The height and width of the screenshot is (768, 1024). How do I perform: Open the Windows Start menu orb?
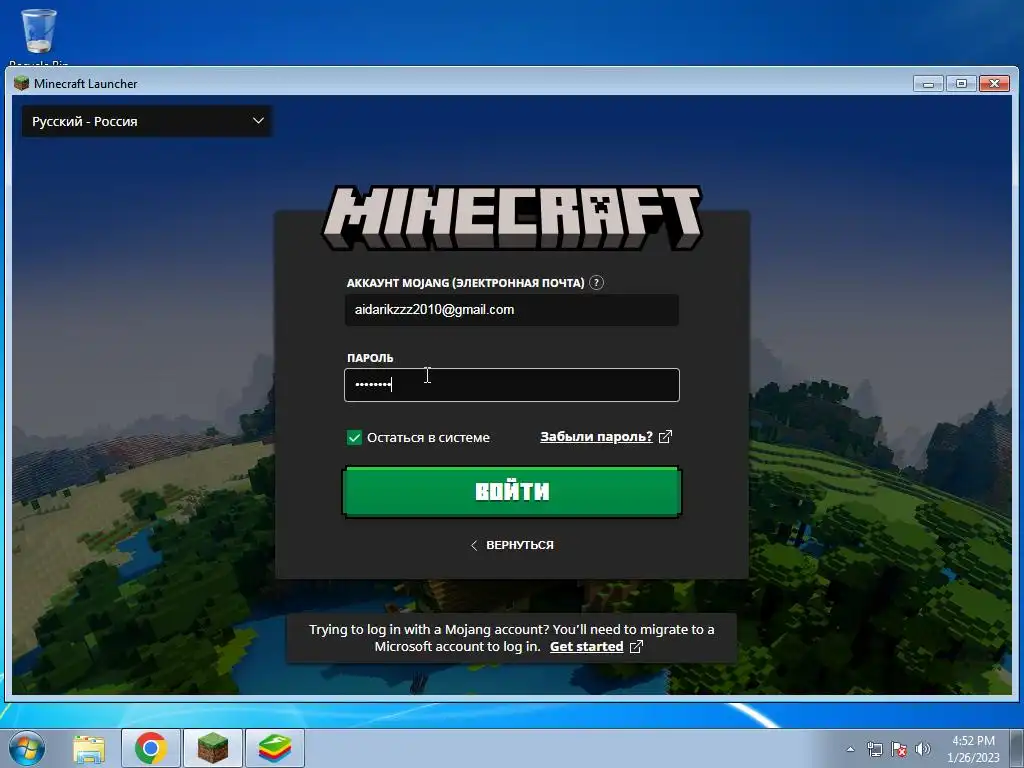tap(27, 748)
